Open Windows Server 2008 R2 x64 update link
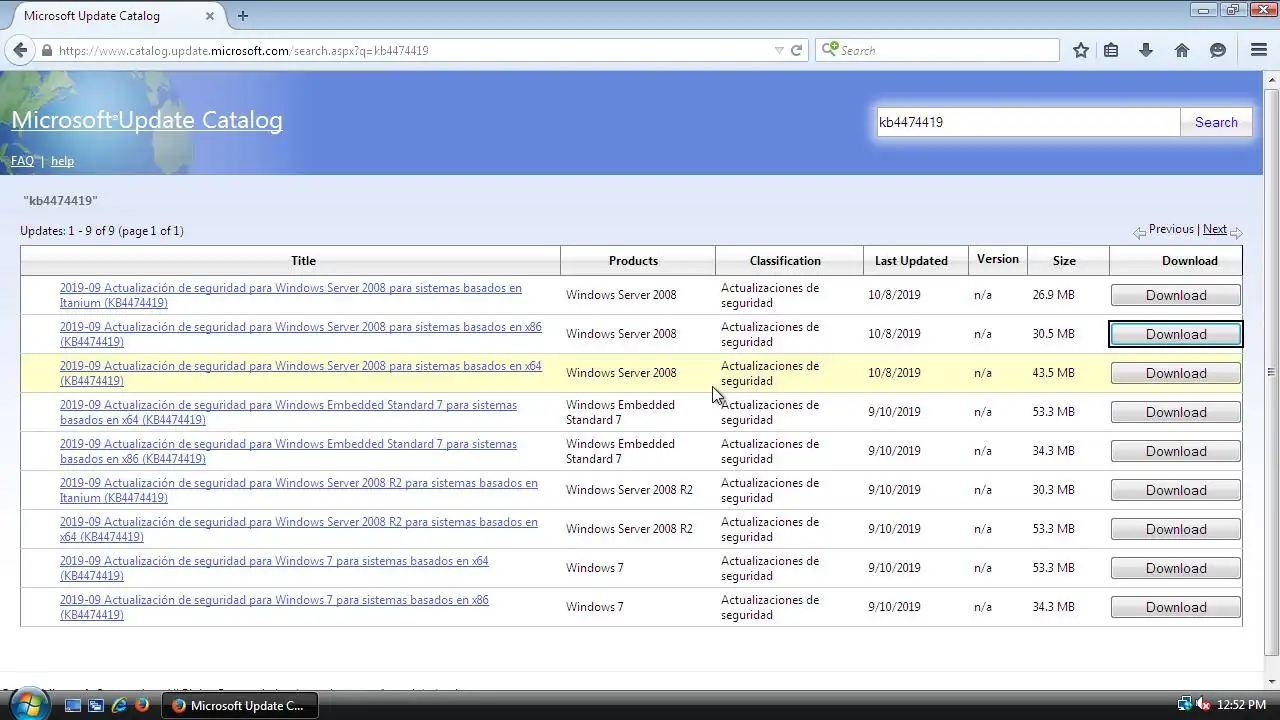Screen dimensions: 1280x720 click(298, 529)
